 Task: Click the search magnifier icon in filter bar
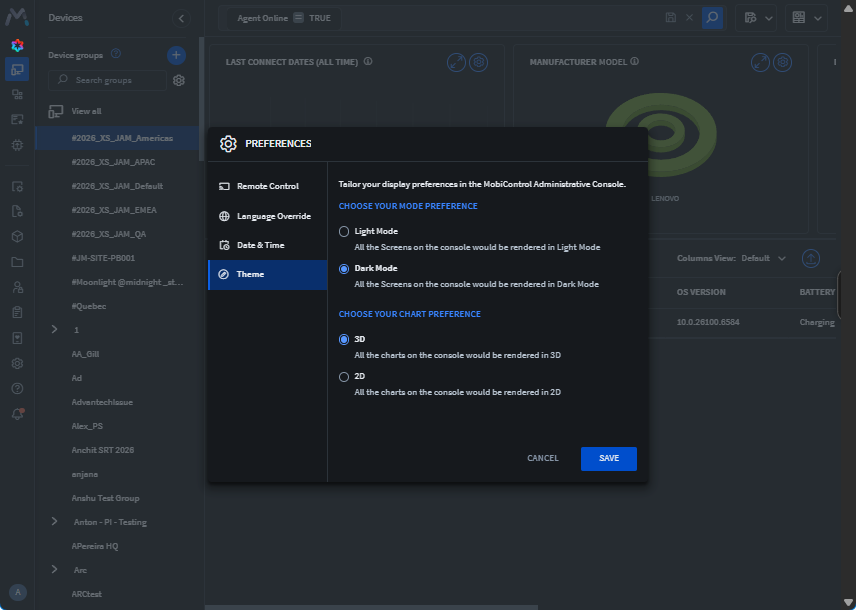click(x=712, y=18)
